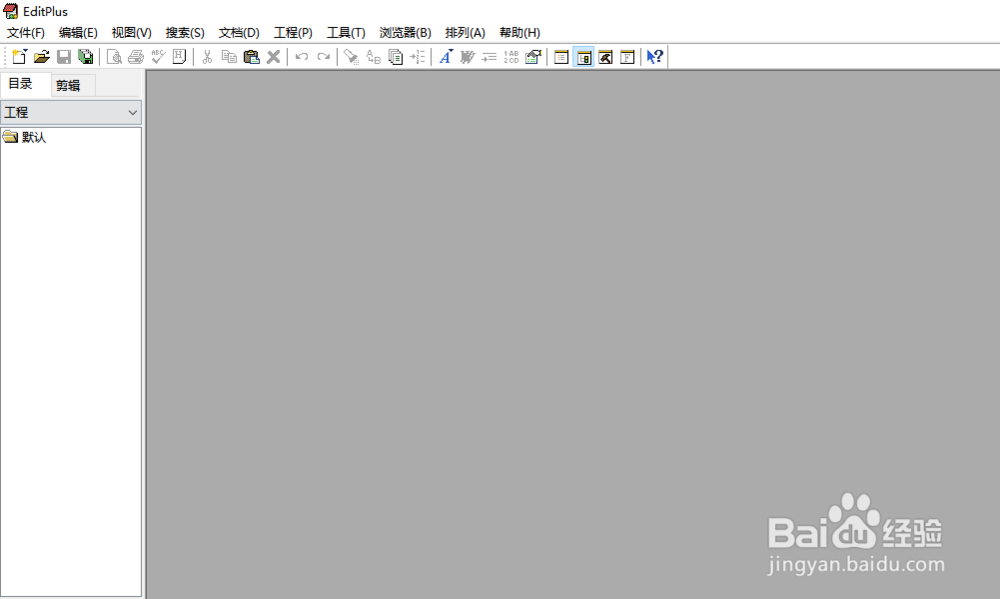This screenshot has height=599, width=1000.
Task: Print the document with the printer icon
Action: pos(136,57)
